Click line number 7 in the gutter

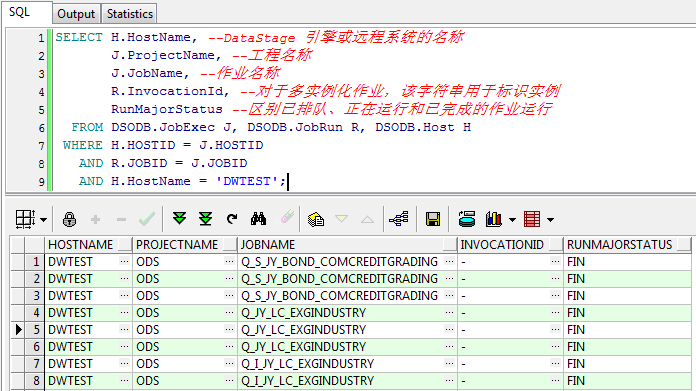click(x=41, y=146)
